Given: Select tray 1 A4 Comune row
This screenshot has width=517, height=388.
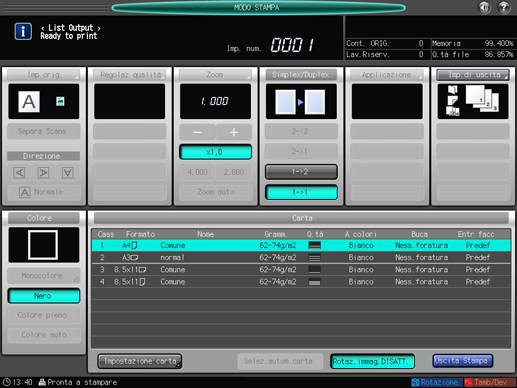Looking at the screenshot, I should 301,245.
